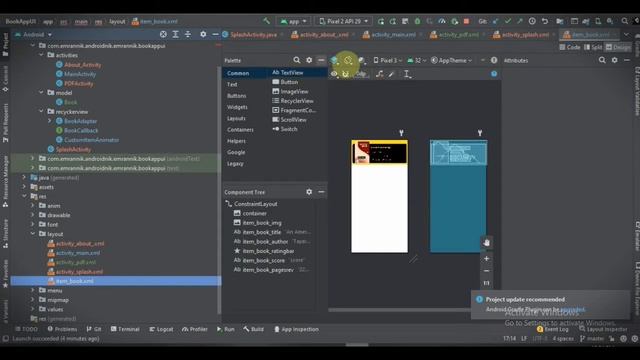Viewport: 640px width, 360px height.
Task: Click the Guidelines icon in design toolbar
Action: (407, 74)
